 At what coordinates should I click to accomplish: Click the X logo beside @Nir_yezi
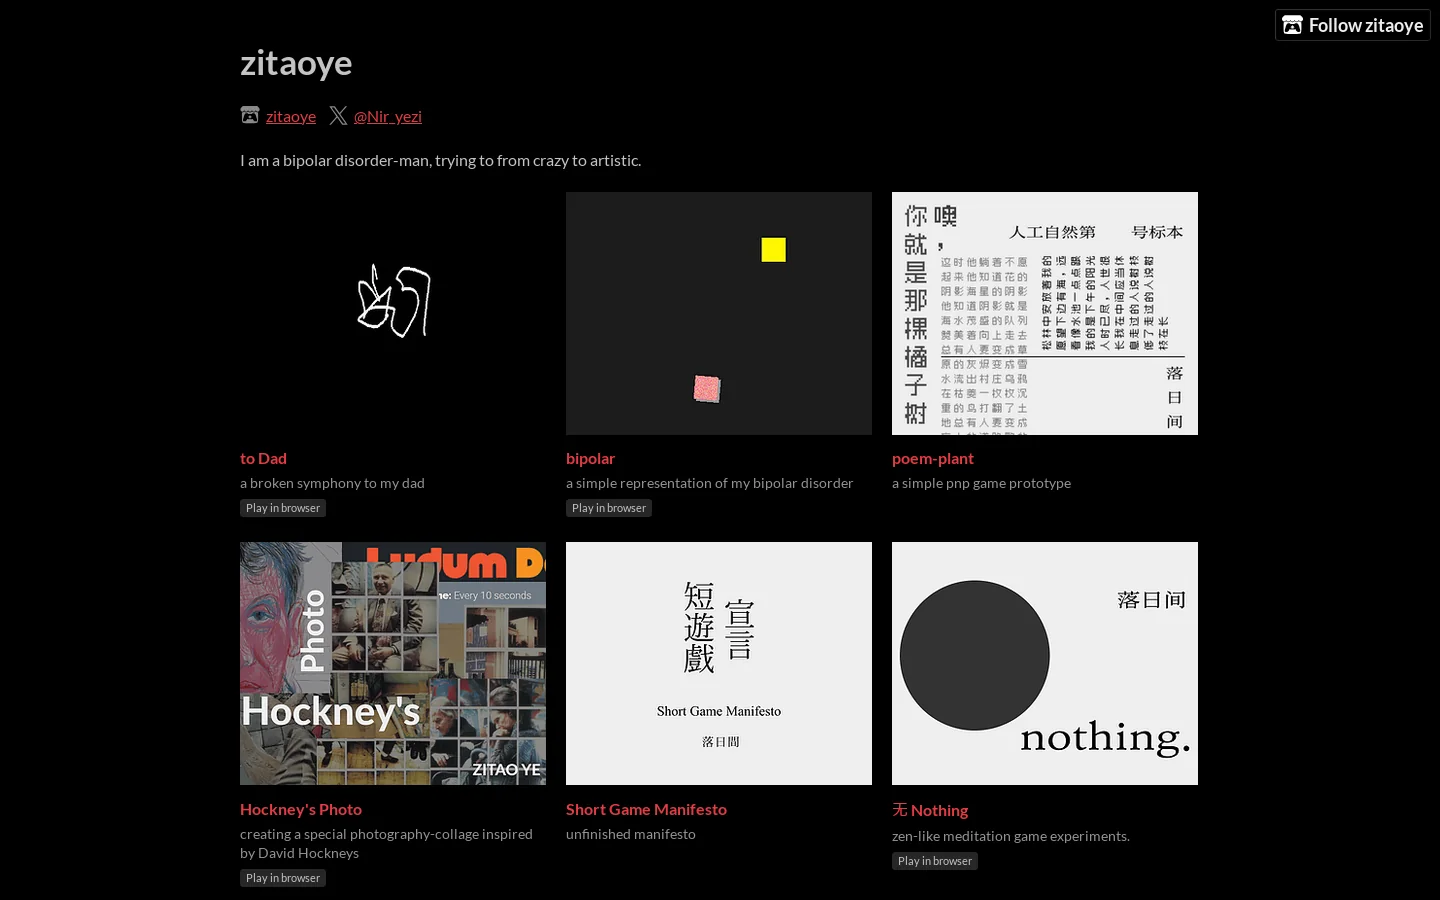coord(338,116)
